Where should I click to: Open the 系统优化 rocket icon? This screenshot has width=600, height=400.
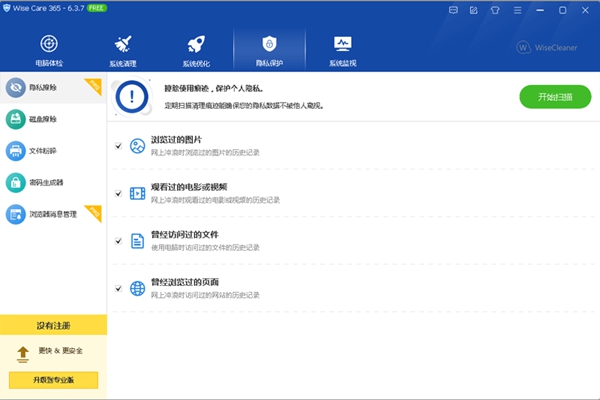point(196,51)
